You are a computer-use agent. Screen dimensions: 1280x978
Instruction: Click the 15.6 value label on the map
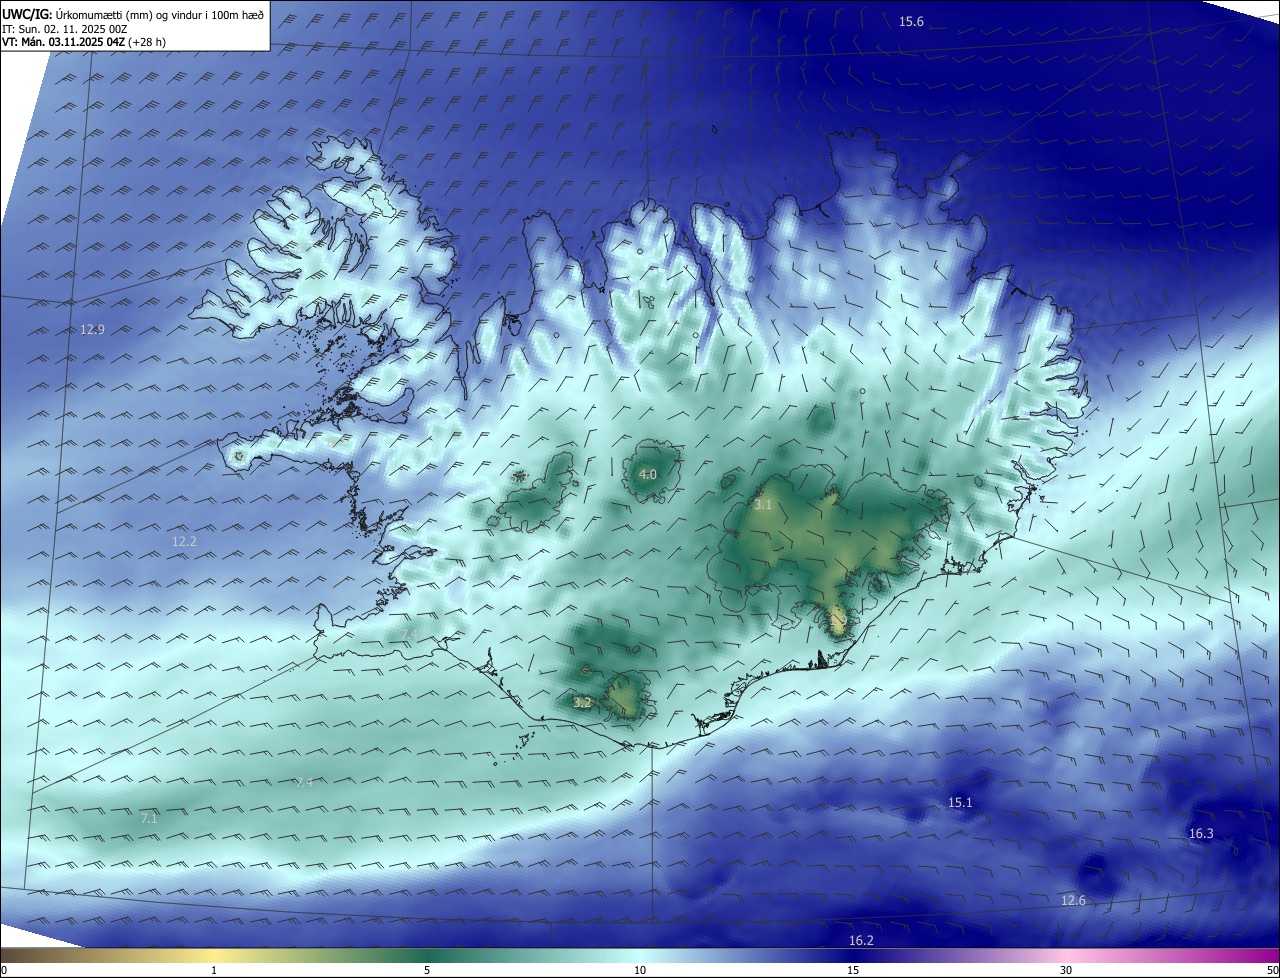(911, 22)
